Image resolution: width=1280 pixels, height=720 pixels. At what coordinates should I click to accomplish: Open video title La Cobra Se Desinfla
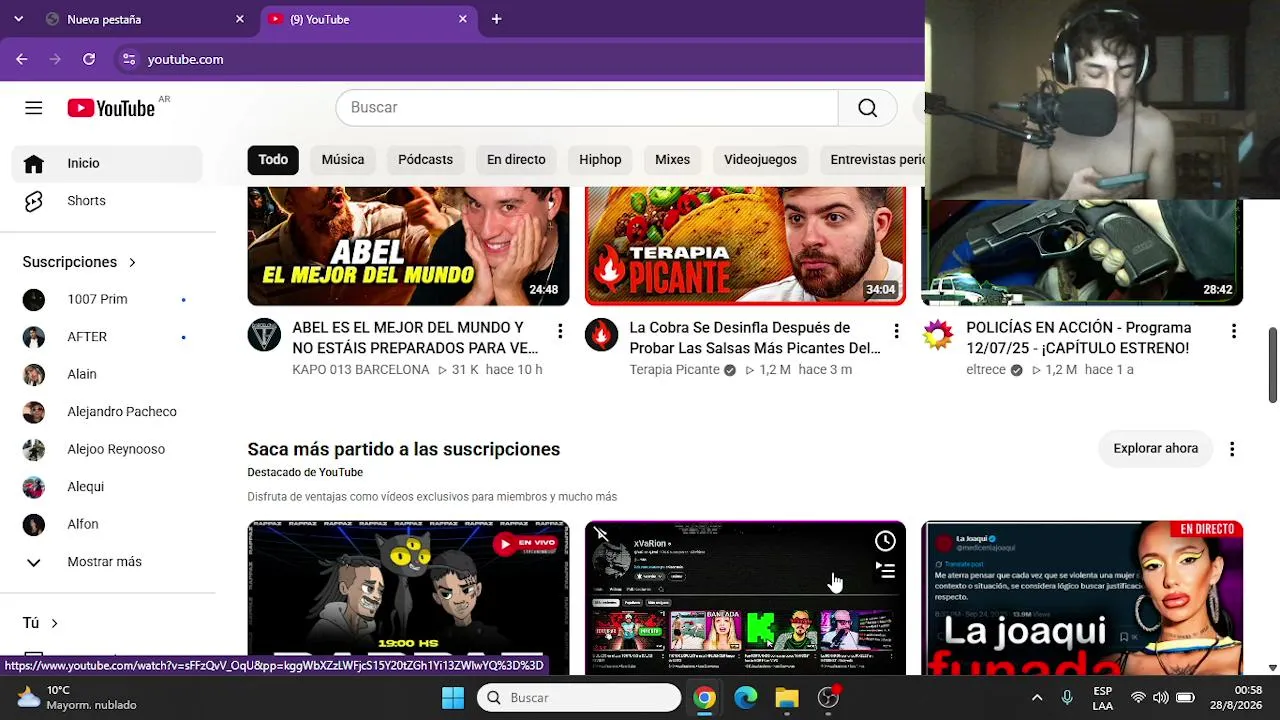(x=755, y=338)
